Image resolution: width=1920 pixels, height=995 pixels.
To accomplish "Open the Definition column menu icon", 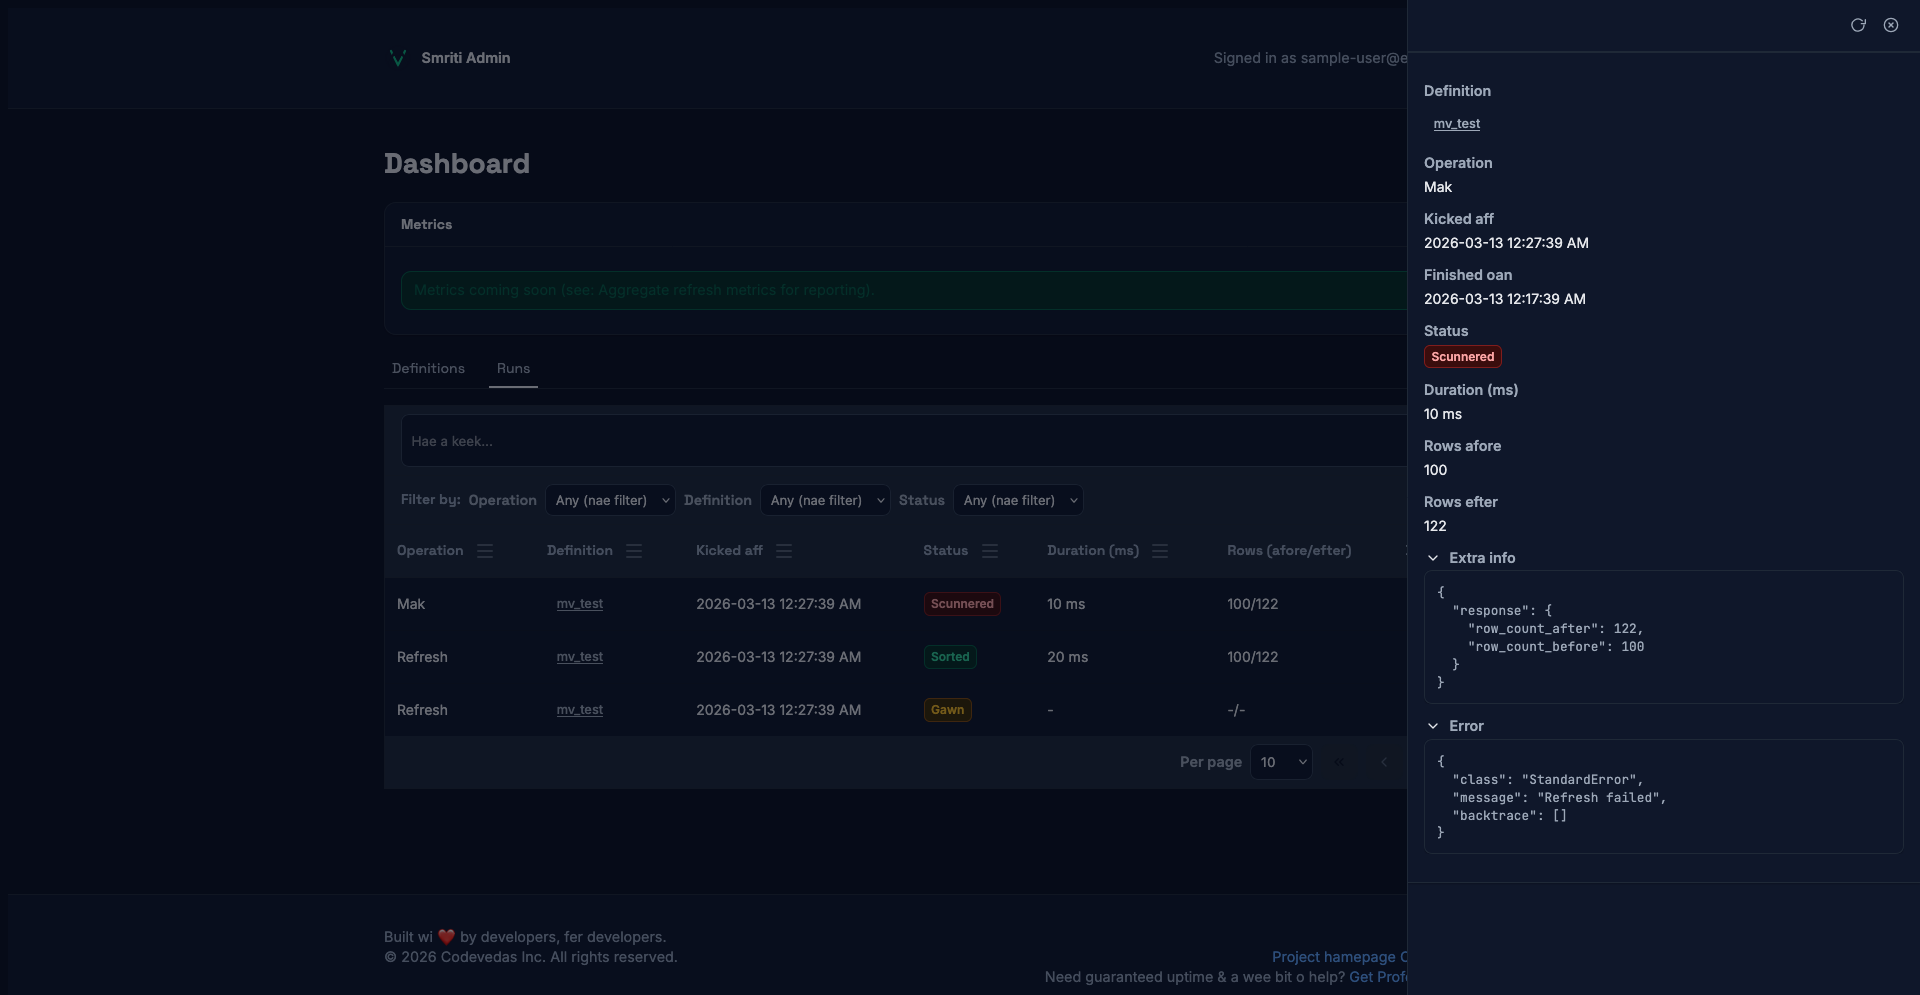I will (634, 551).
